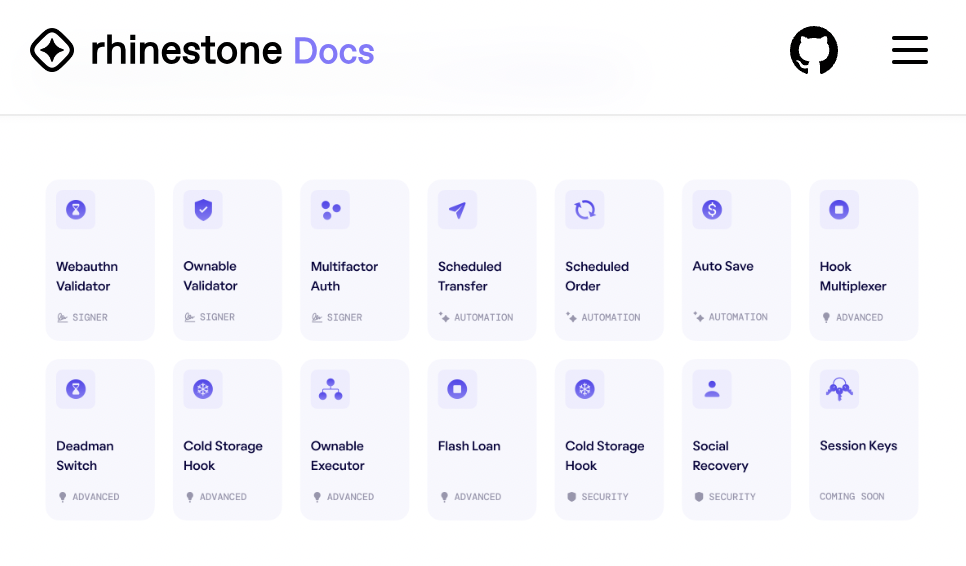Click SIGNER tag under Multifactor Auth
The width and height of the screenshot is (966, 566).
(x=337, y=318)
